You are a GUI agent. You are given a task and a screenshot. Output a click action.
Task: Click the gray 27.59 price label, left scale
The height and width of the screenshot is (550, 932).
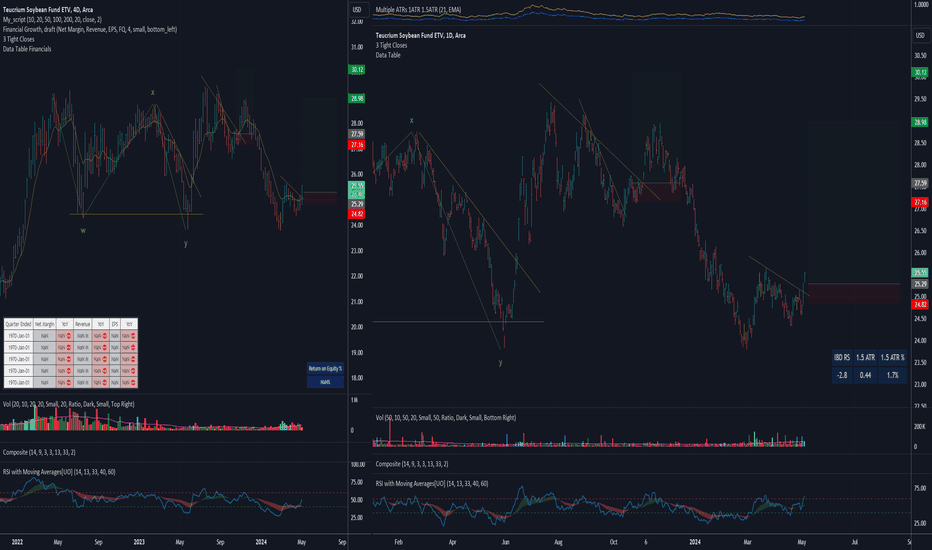pos(357,134)
